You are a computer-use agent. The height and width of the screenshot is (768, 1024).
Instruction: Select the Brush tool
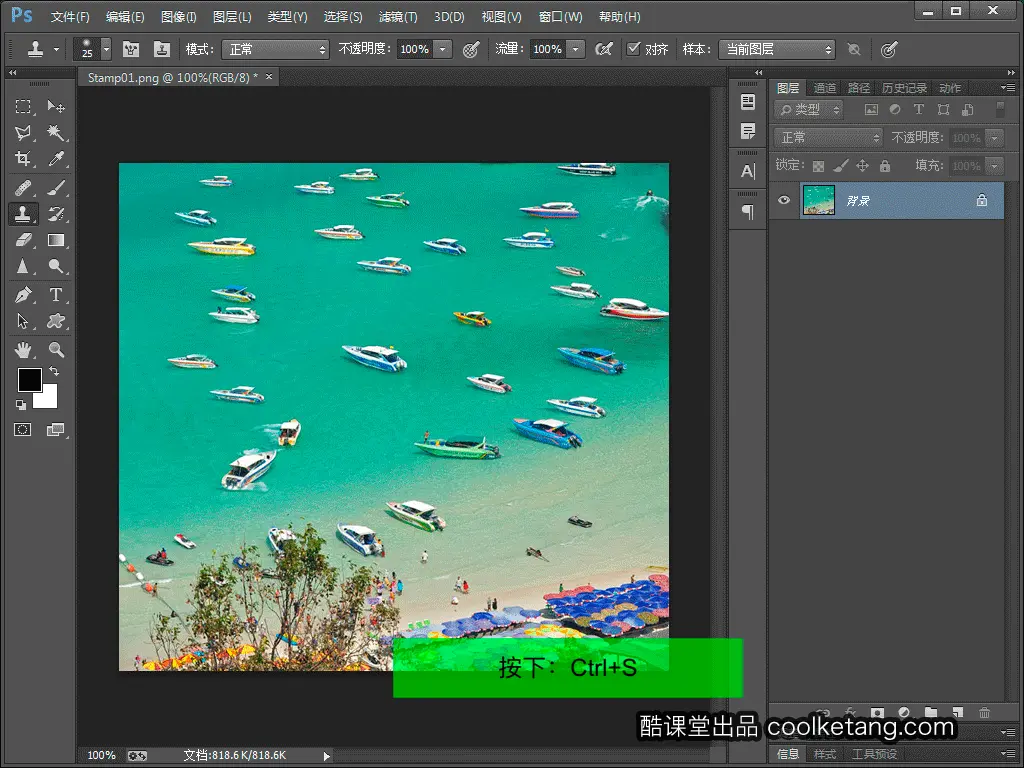[56, 188]
